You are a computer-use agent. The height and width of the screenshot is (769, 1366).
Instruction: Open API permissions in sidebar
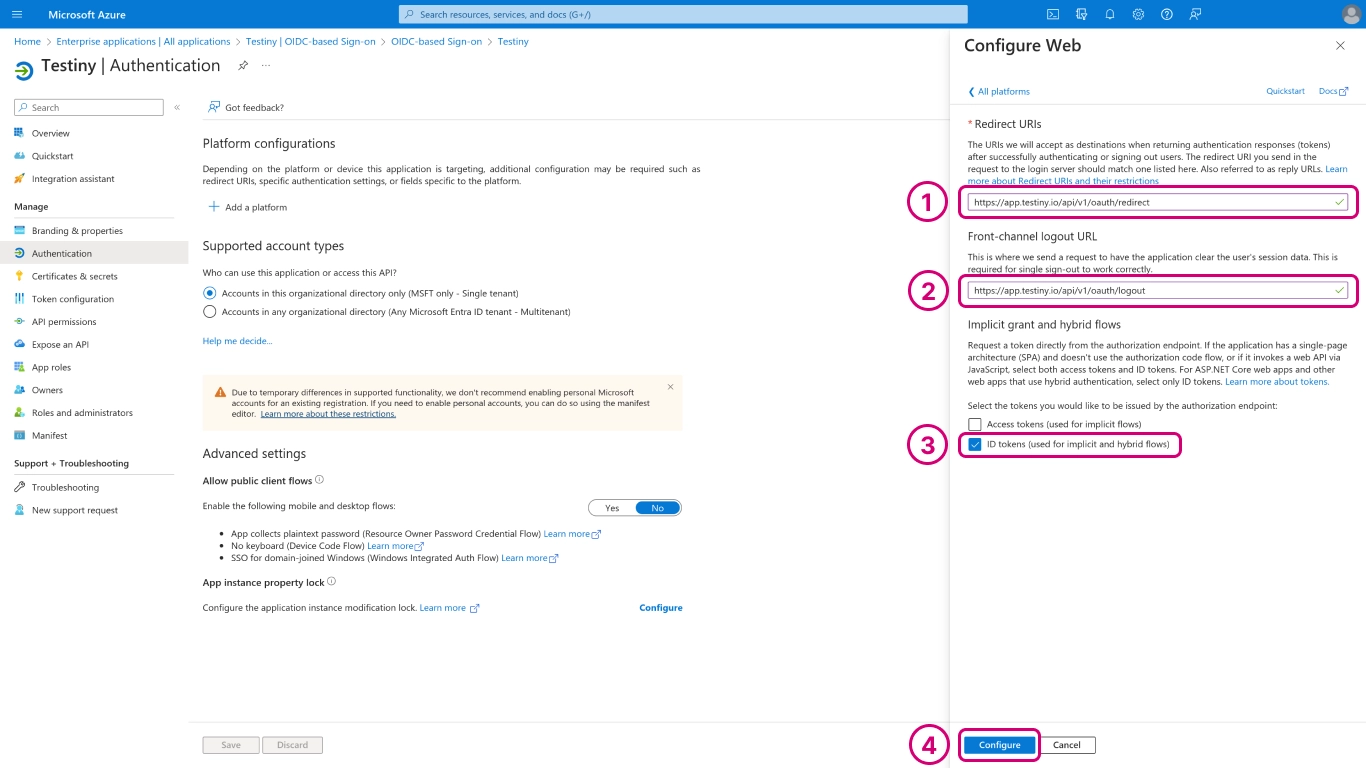(64, 322)
